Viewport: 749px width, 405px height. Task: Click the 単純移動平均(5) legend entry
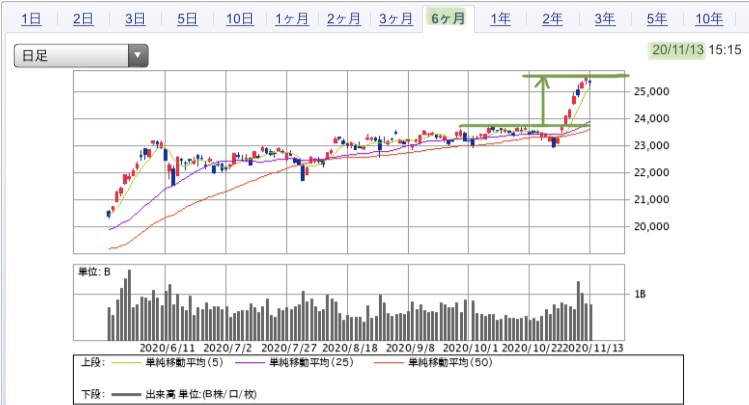[x=184, y=362]
